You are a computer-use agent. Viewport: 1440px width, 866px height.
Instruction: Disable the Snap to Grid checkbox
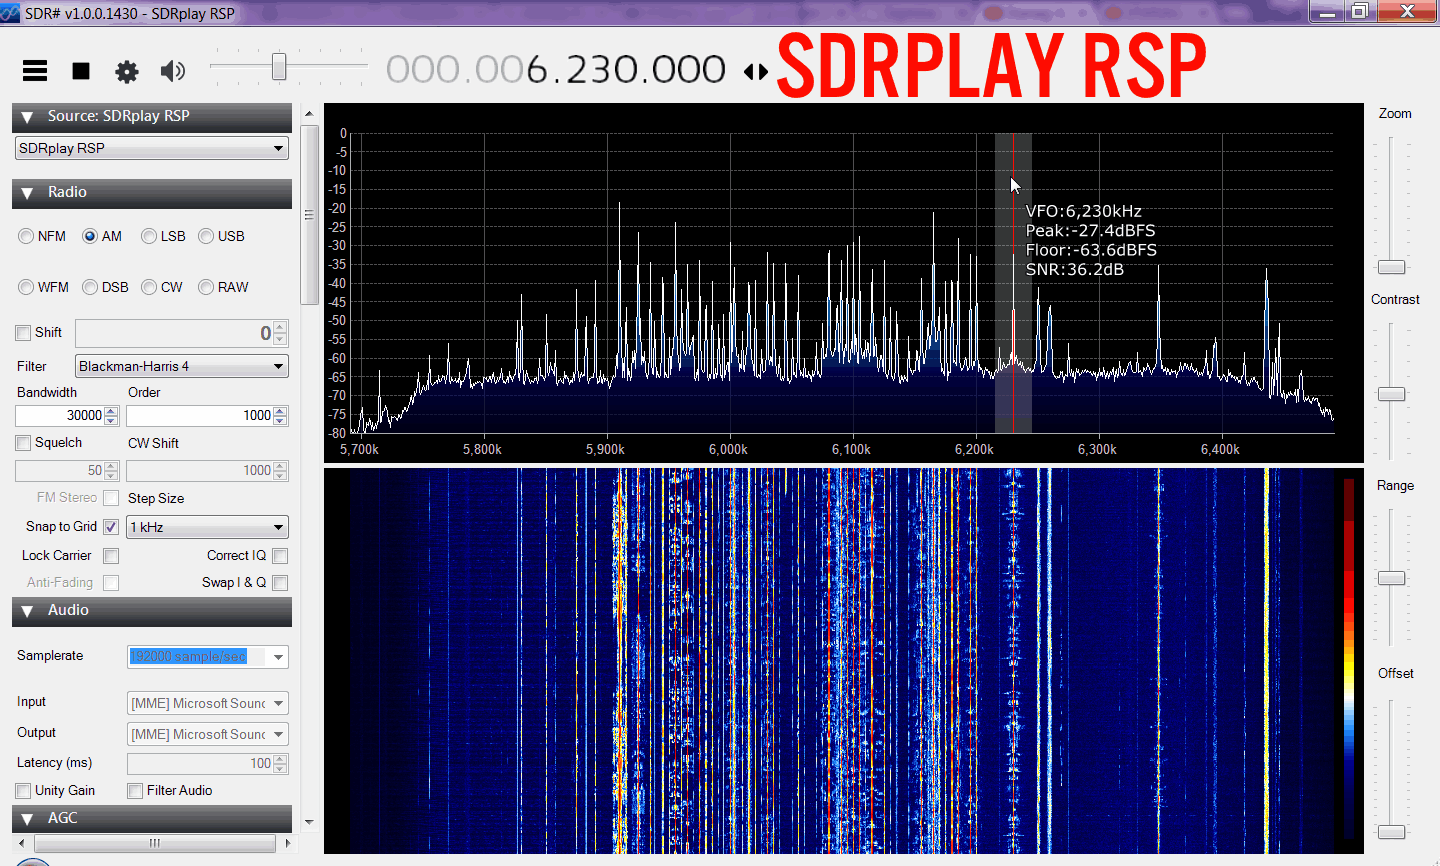(111, 527)
